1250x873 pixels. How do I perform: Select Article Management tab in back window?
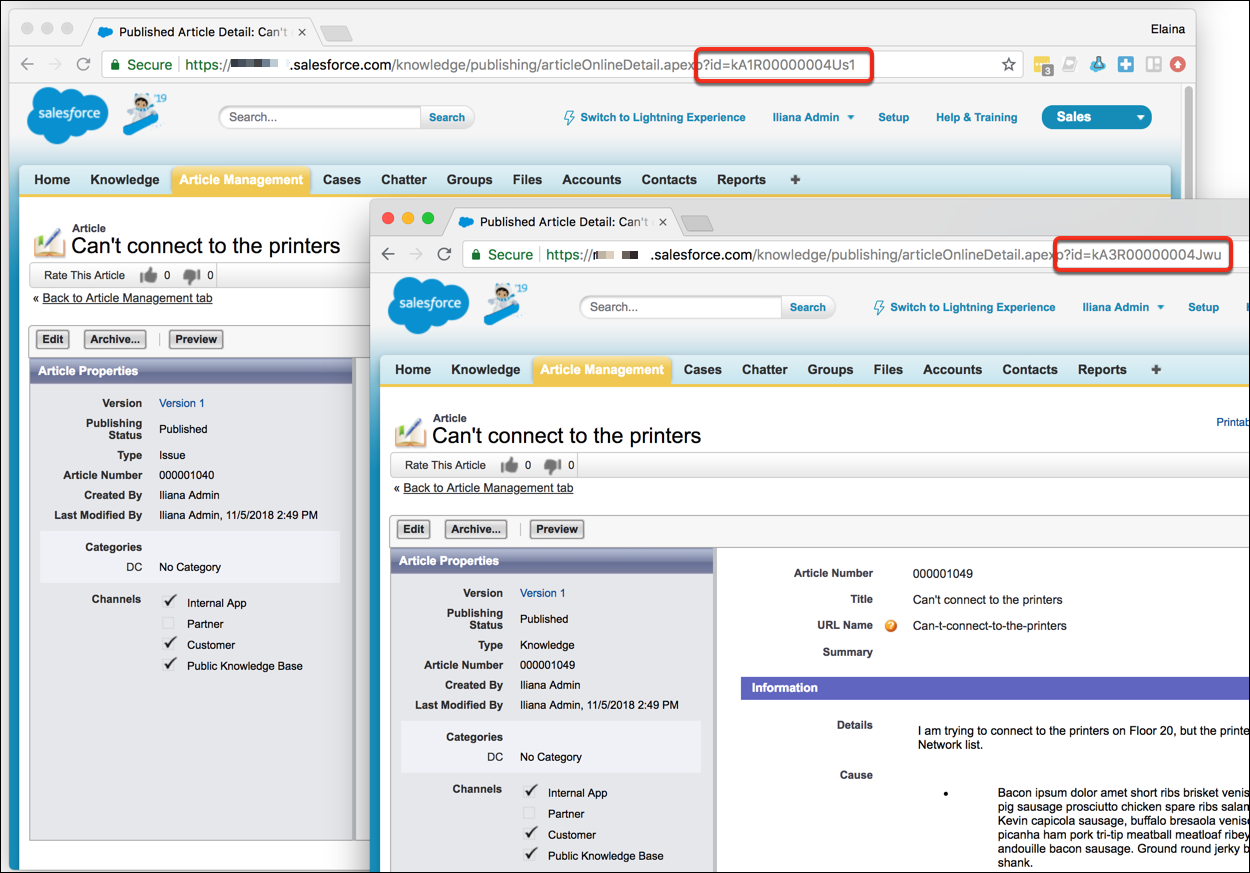241,180
